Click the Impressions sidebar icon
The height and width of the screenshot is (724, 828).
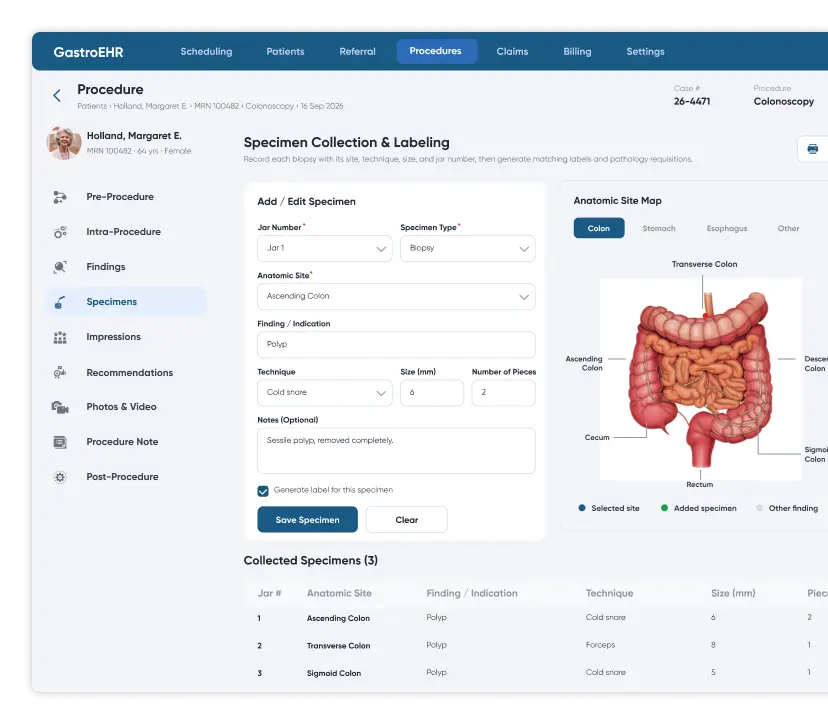click(x=60, y=337)
